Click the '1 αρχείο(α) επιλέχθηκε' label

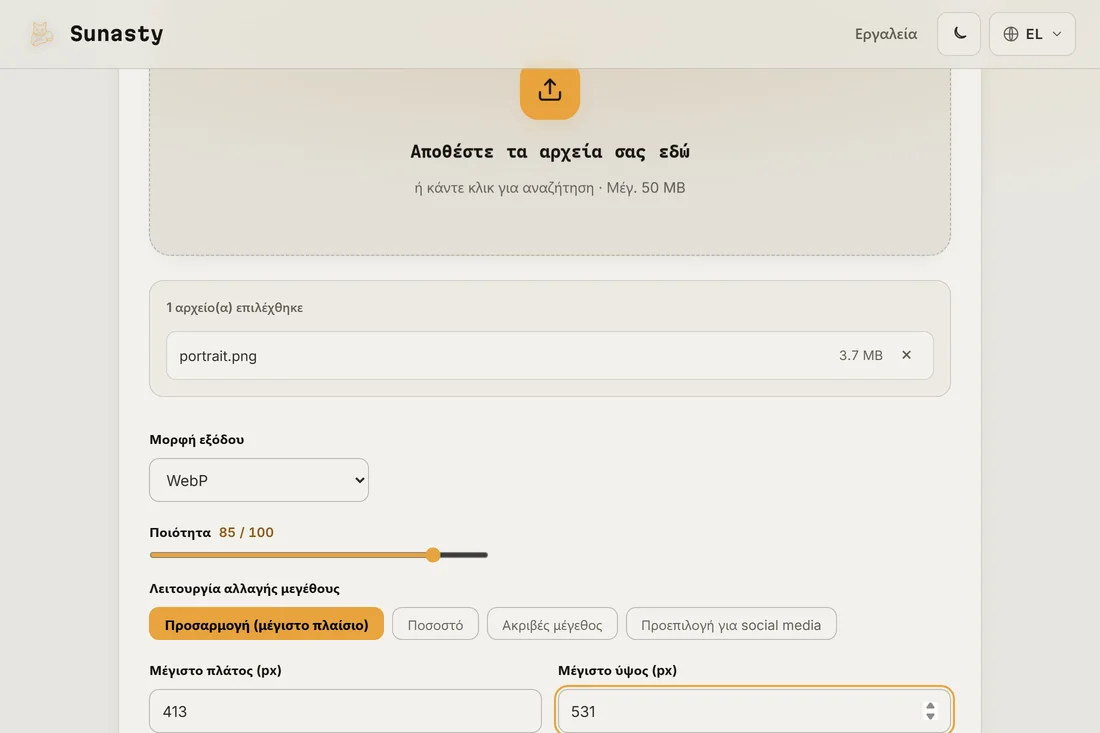tap(234, 307)
